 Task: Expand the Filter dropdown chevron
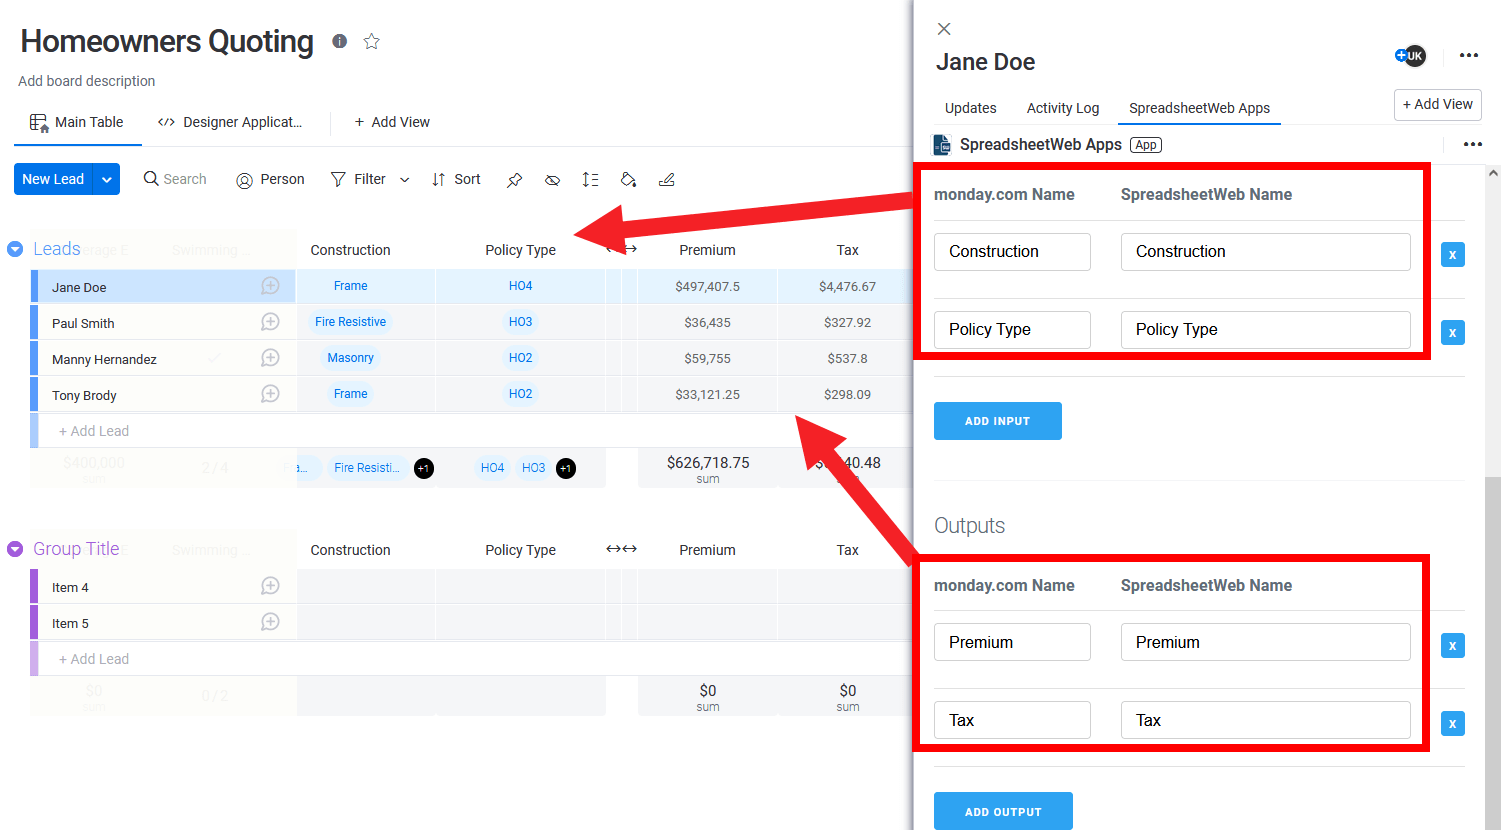click(x=404, y=180)
